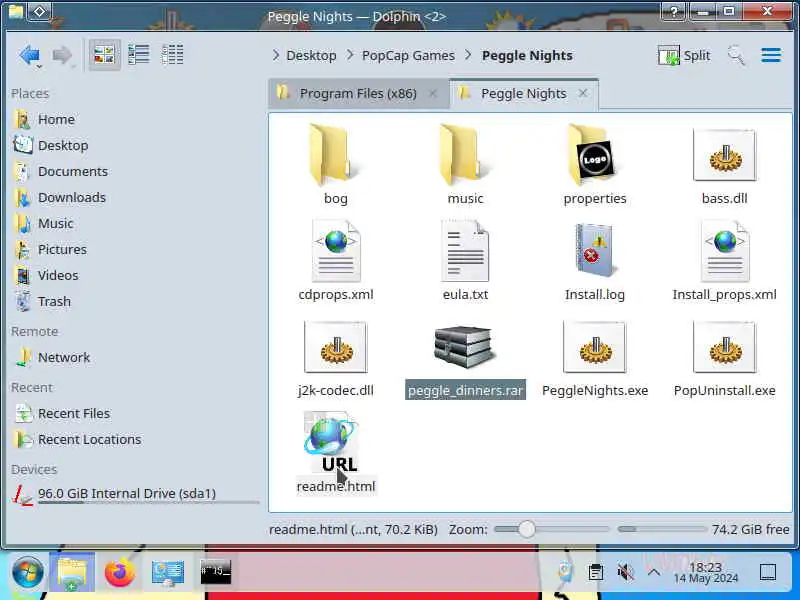Click the clock showing 18:23

tap(706, 572)
